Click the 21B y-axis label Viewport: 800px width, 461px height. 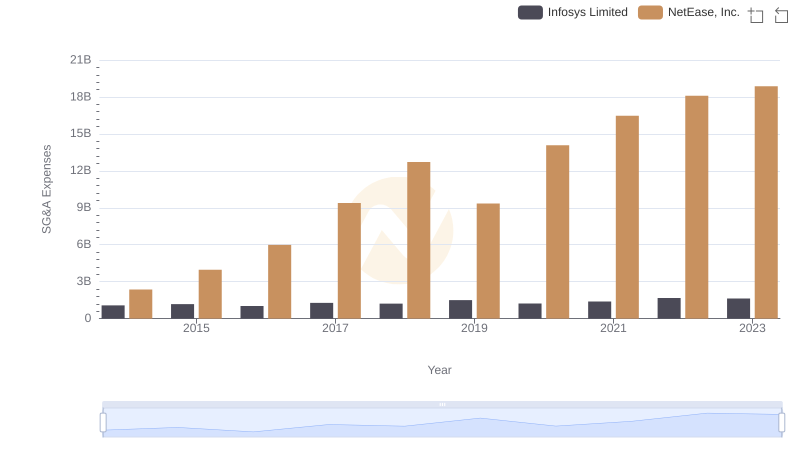[x=81, y=60]
